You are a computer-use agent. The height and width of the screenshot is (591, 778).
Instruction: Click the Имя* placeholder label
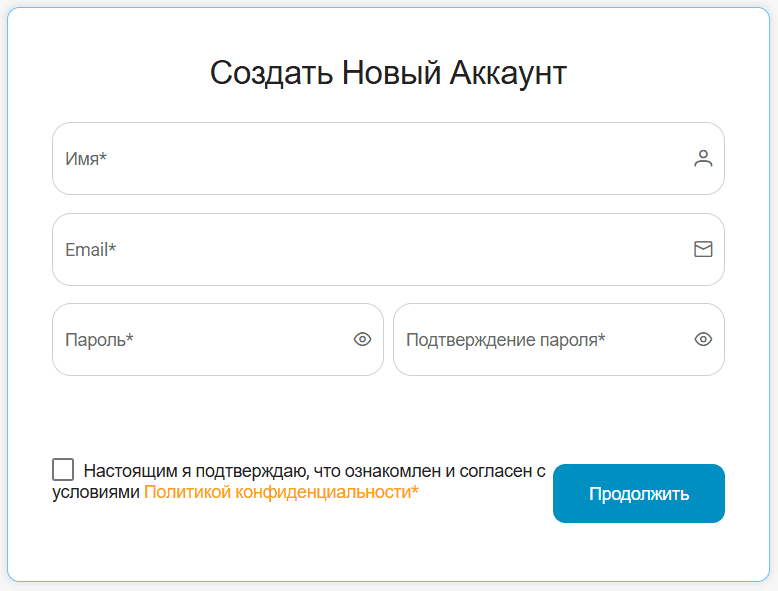click(86, 158)
